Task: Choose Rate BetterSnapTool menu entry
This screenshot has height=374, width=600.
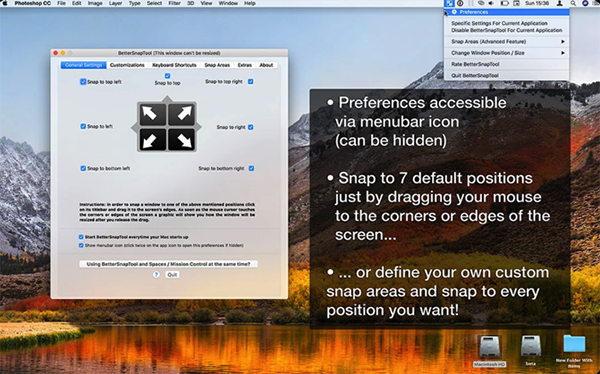Action: [x=507, y=64]
